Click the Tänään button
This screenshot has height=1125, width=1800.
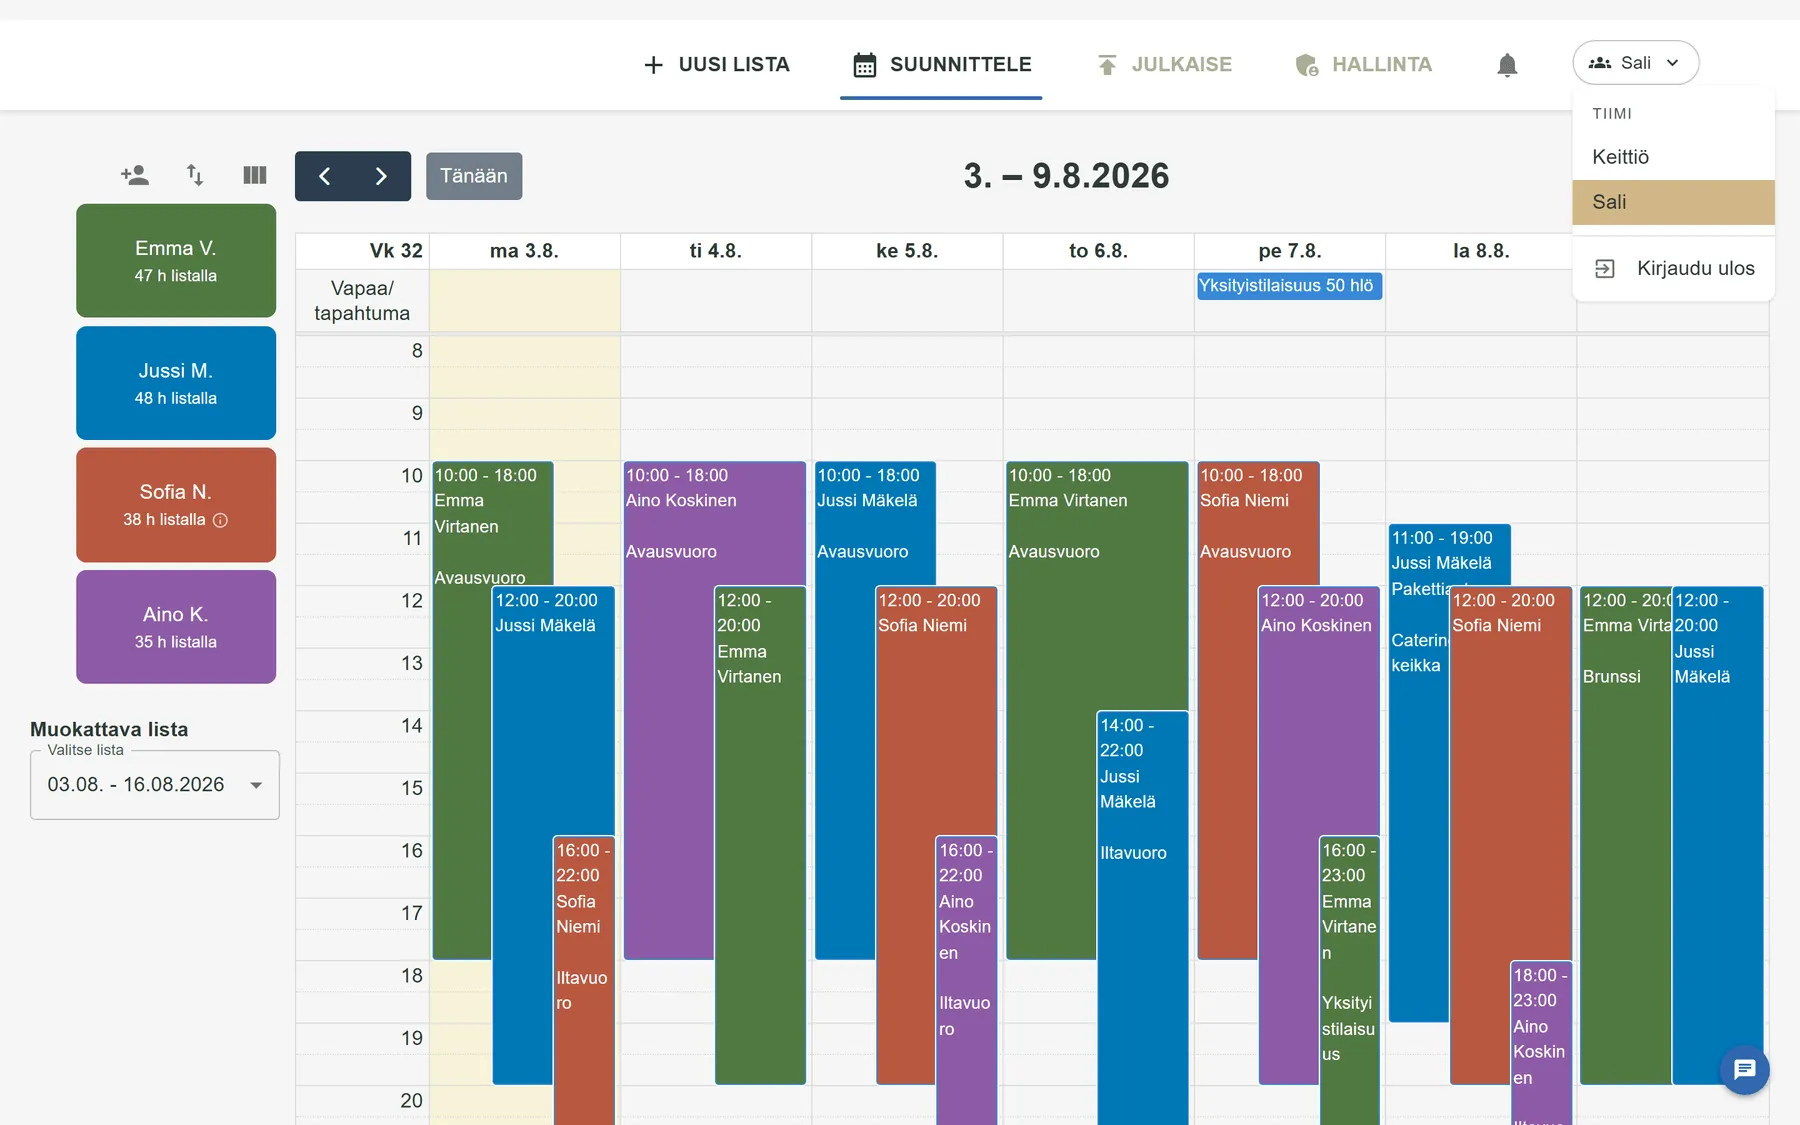pos(474,176)
